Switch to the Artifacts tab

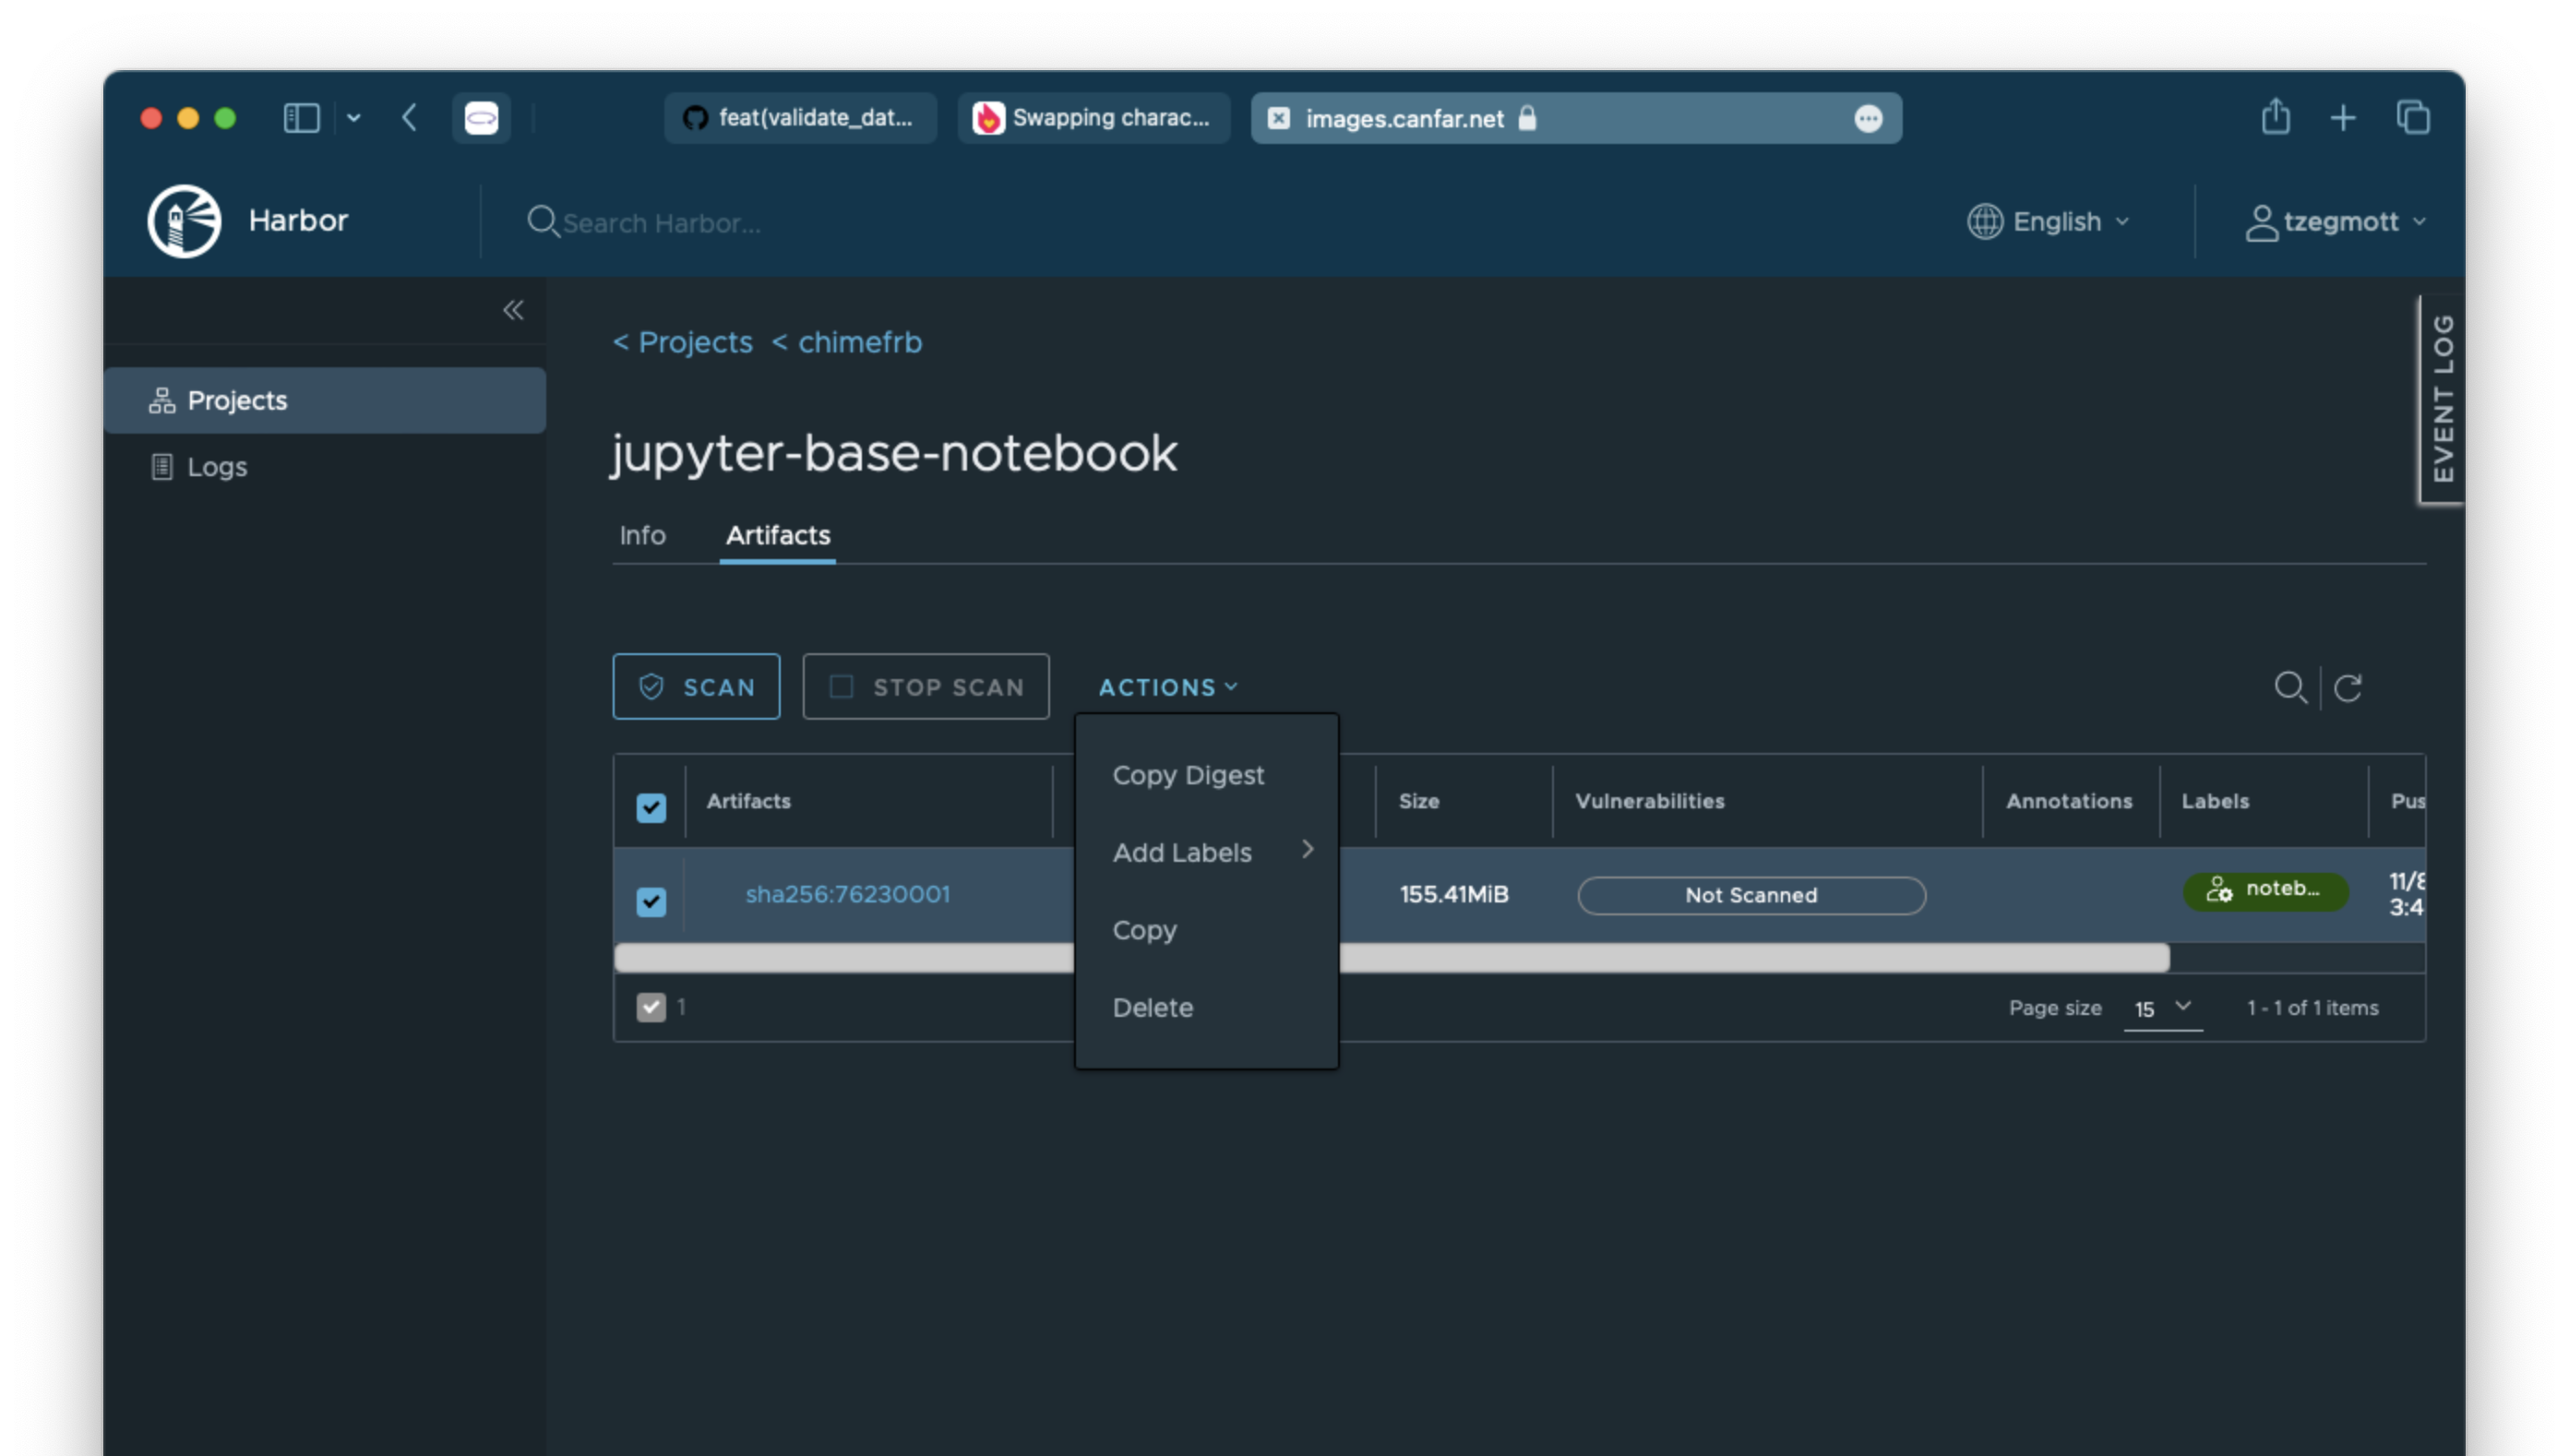777,535
